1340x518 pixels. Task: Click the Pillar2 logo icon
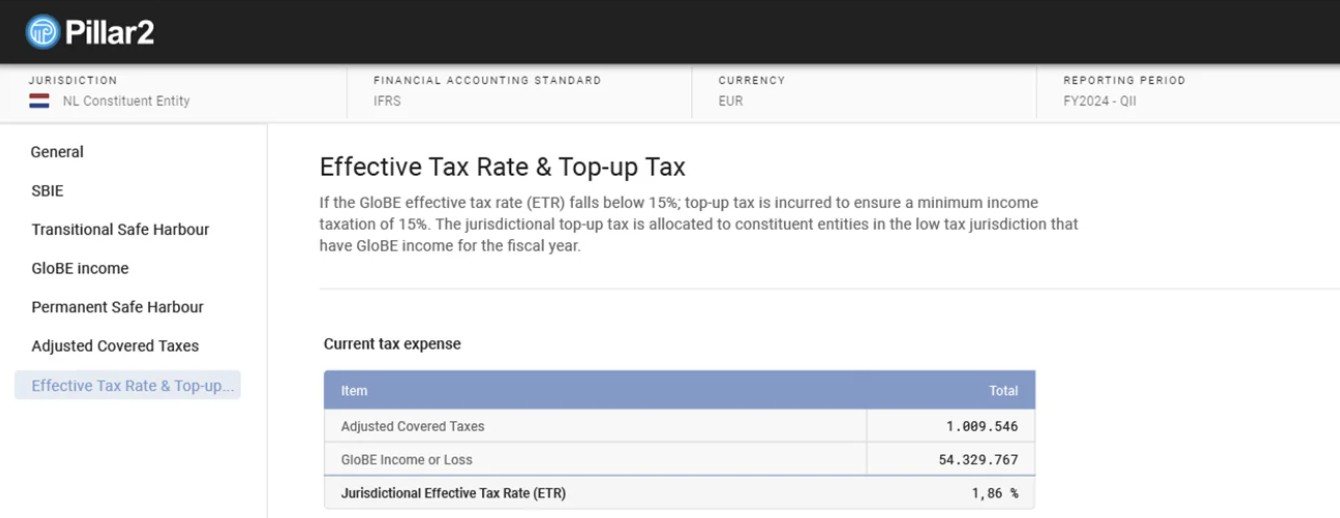[43, 32]
